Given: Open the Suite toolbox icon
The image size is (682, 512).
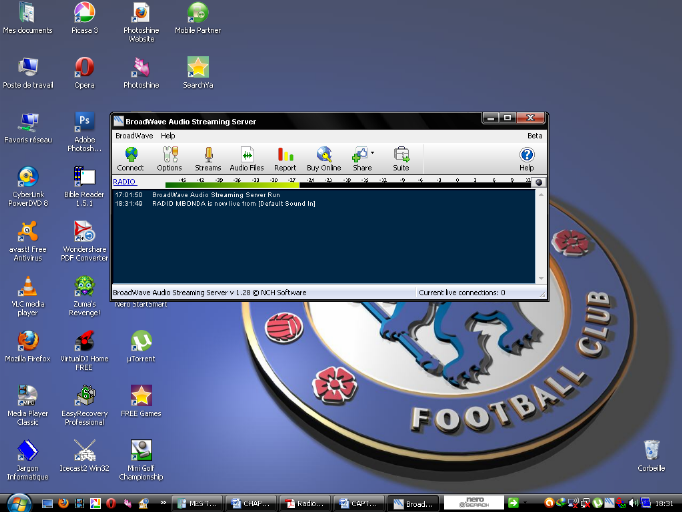Looking at the screenshot, I should (x=401, y=158).
